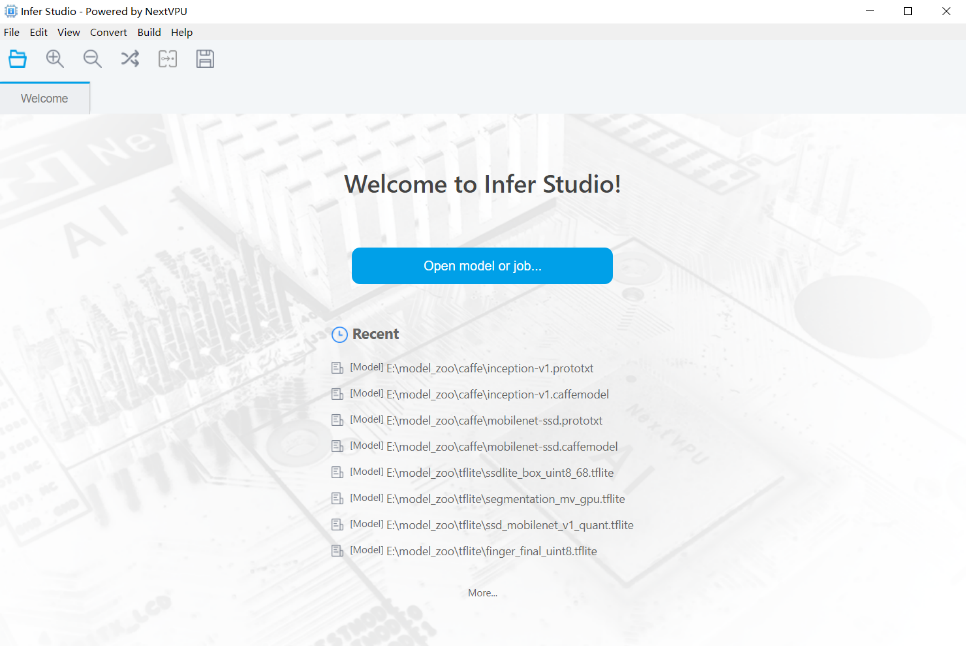Open the Build menu

(149, 33)
